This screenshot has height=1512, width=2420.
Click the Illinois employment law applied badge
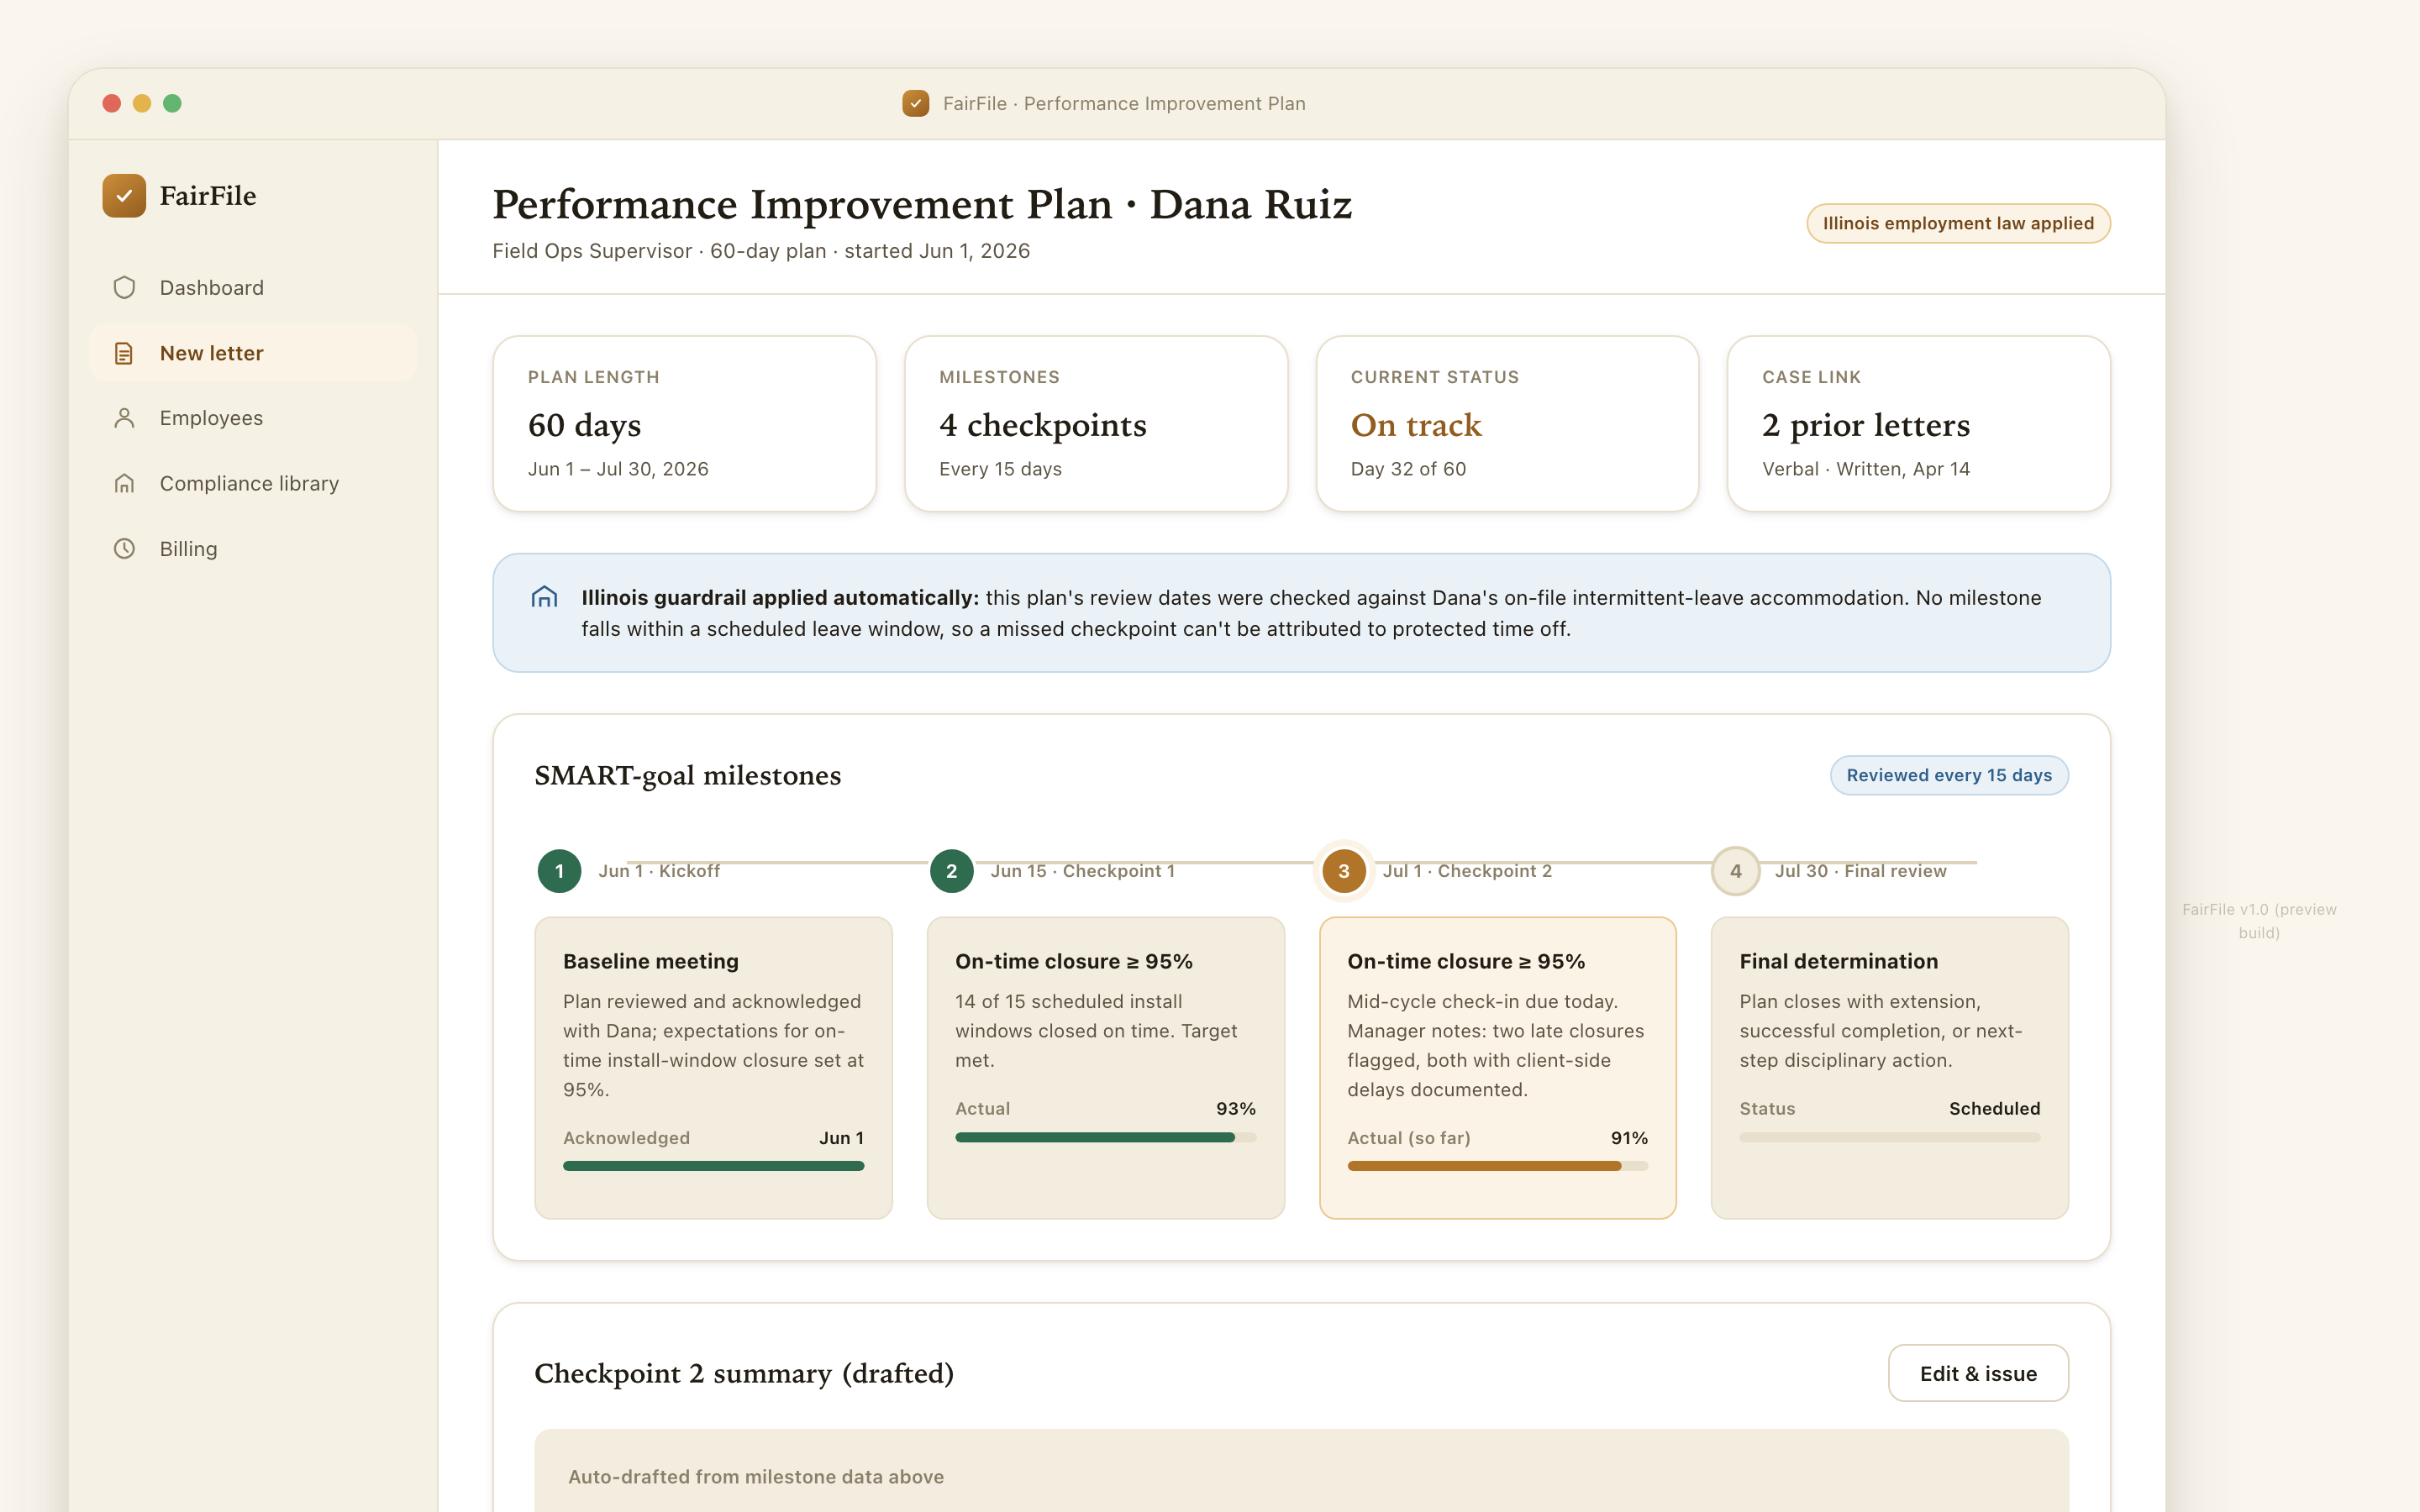pyautogui.click(x=1958, y=223)
